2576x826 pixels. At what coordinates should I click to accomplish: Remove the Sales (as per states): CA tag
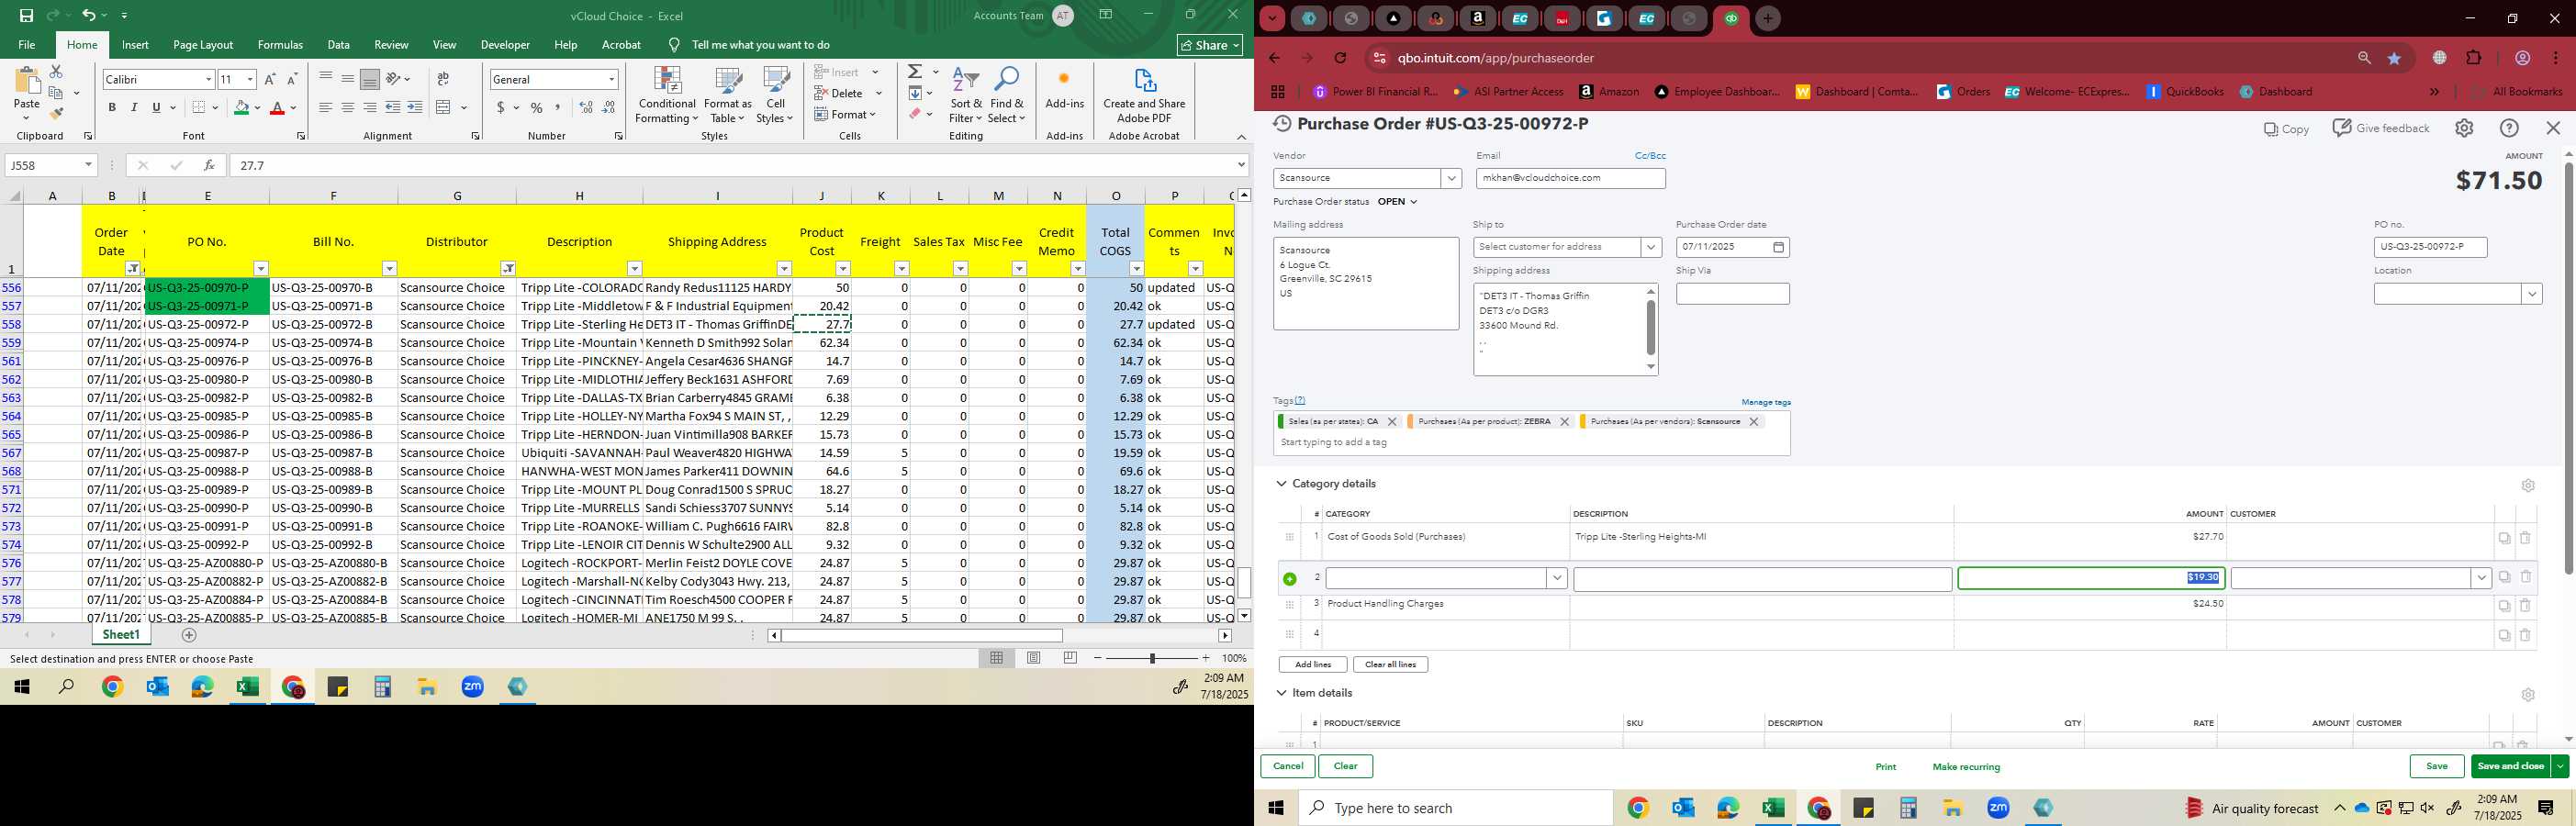coord(1392,422)
